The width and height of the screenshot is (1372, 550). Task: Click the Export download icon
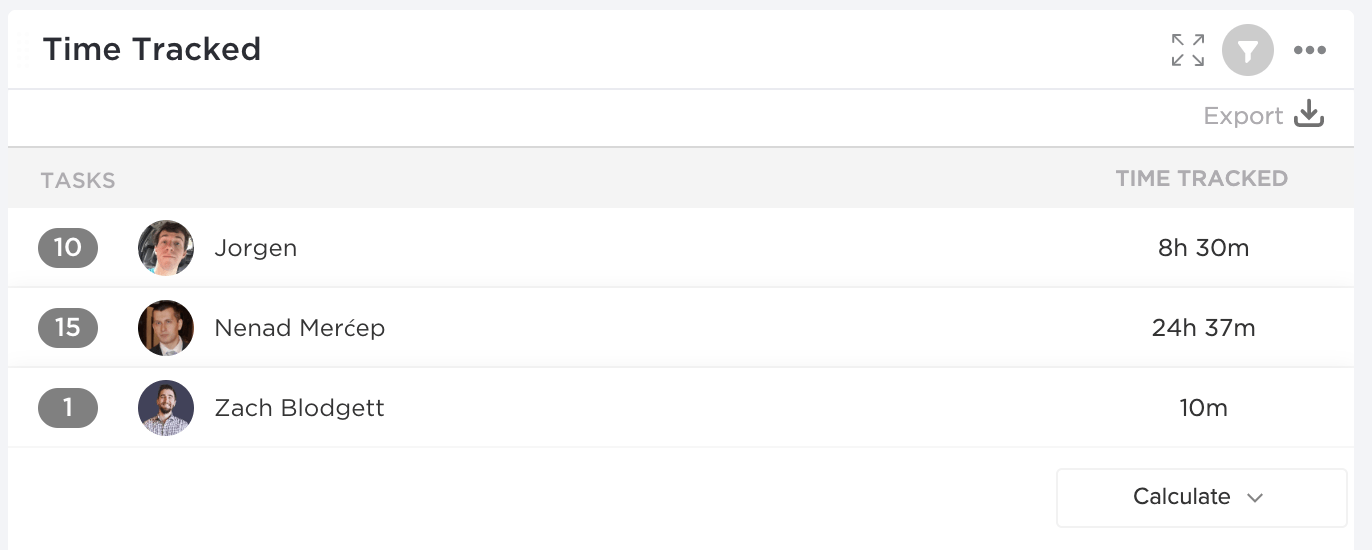pos(1309,115)
